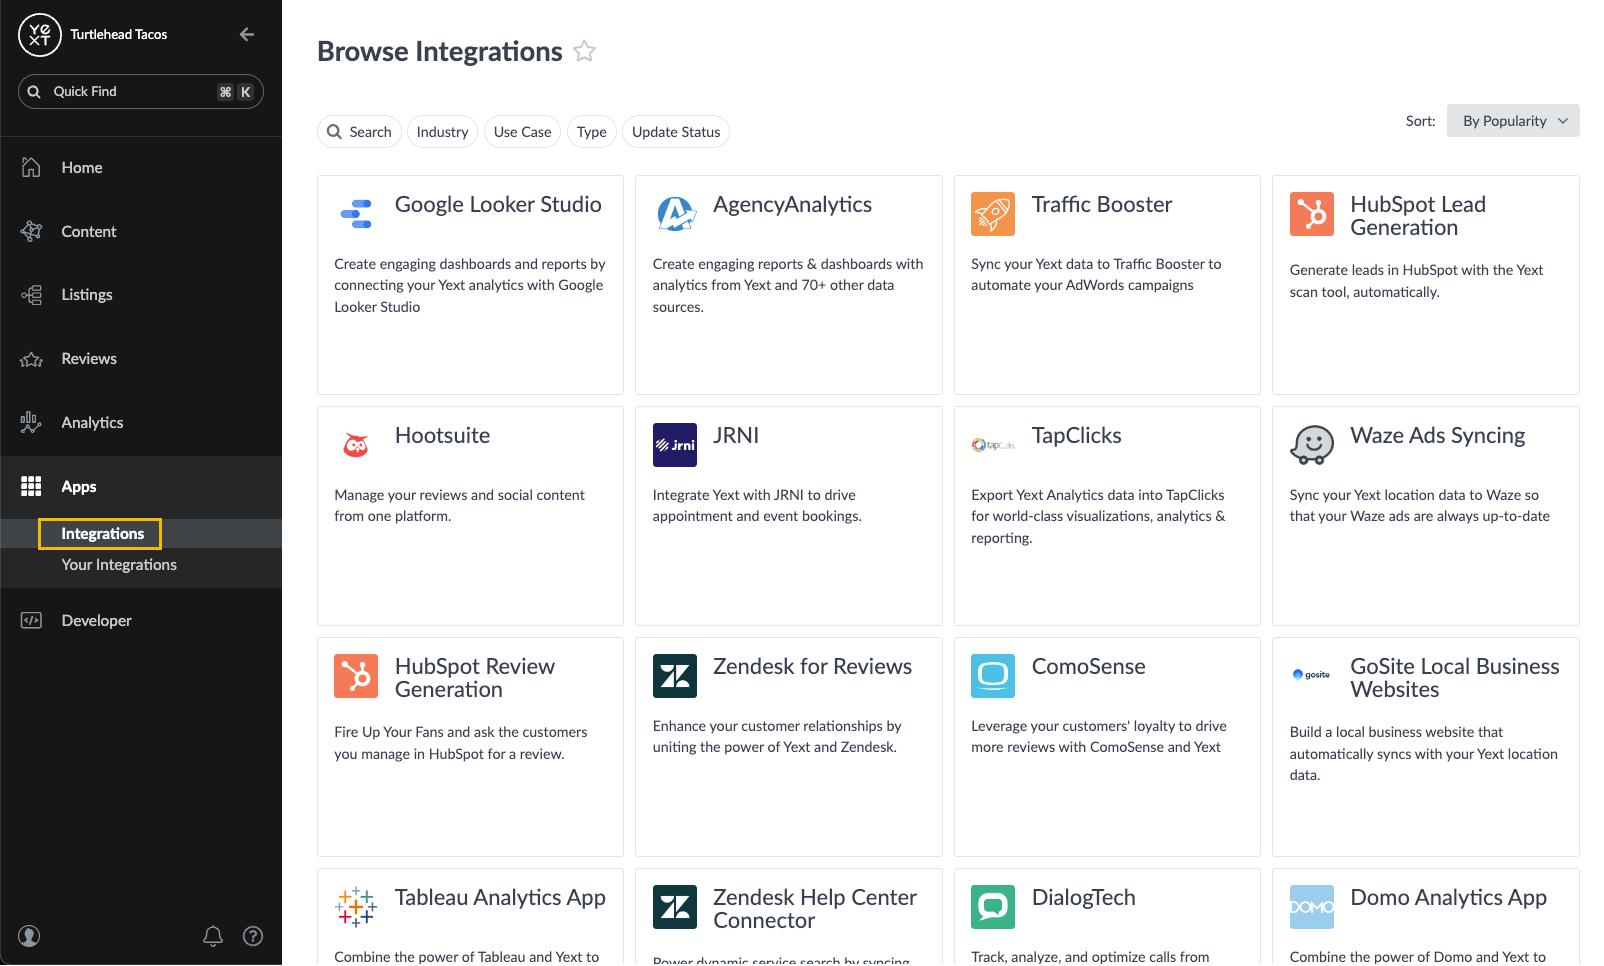1604x966 pixels.
Task: Open the Traffic Booster integration title
Action: click(1102, 205)
